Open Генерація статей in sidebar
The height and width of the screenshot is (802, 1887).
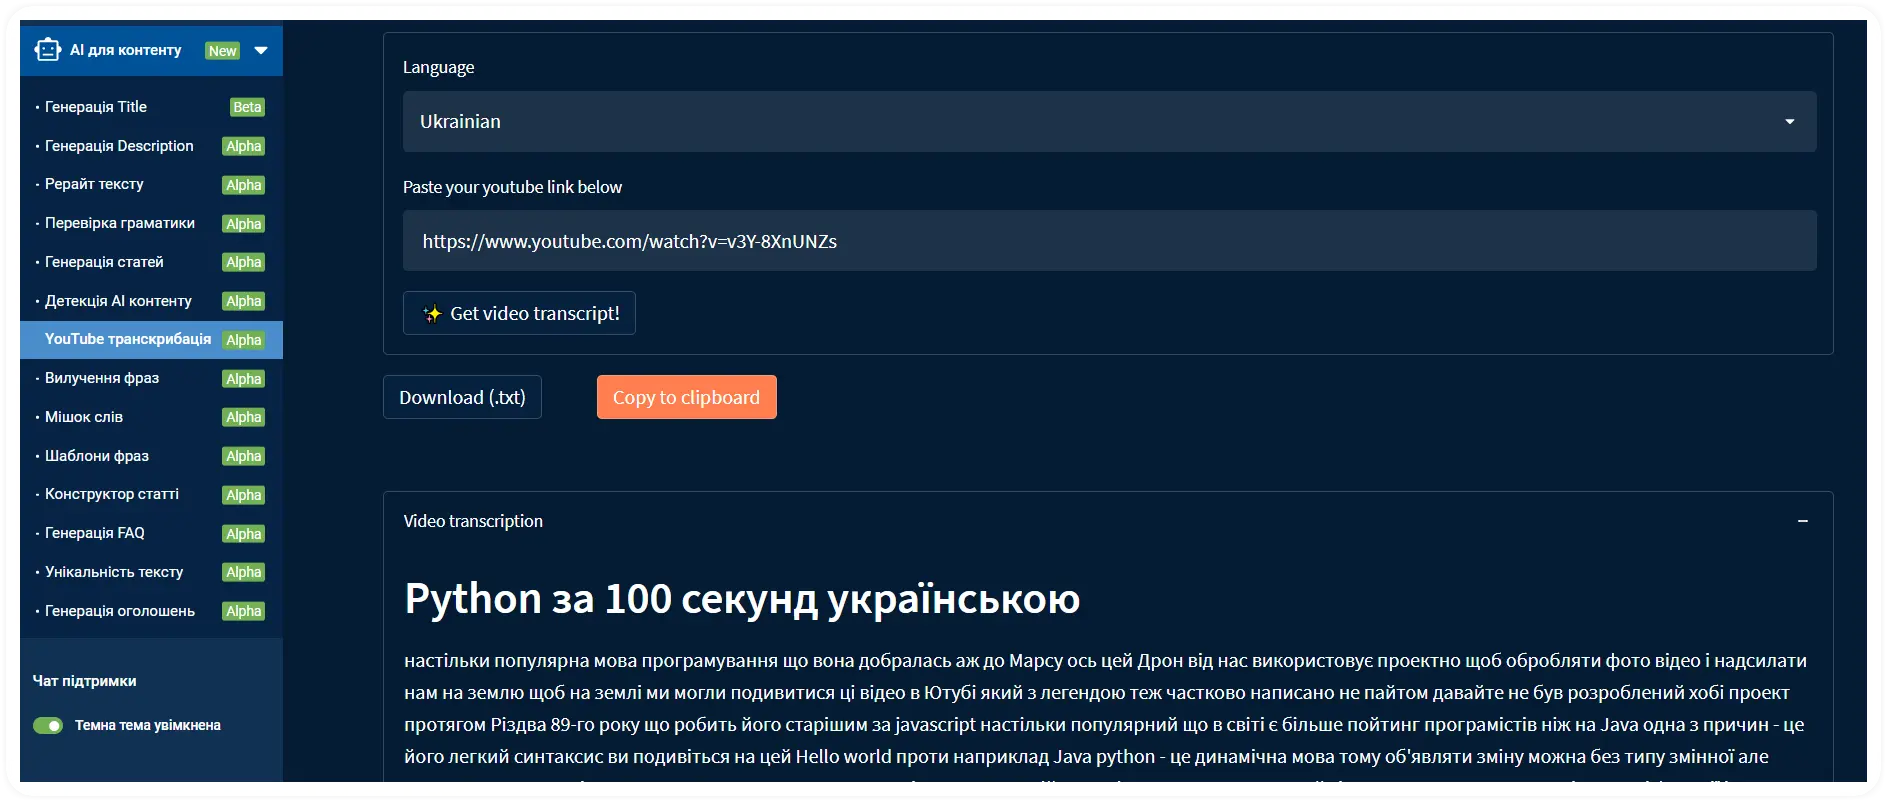click(x=104, y=262)
